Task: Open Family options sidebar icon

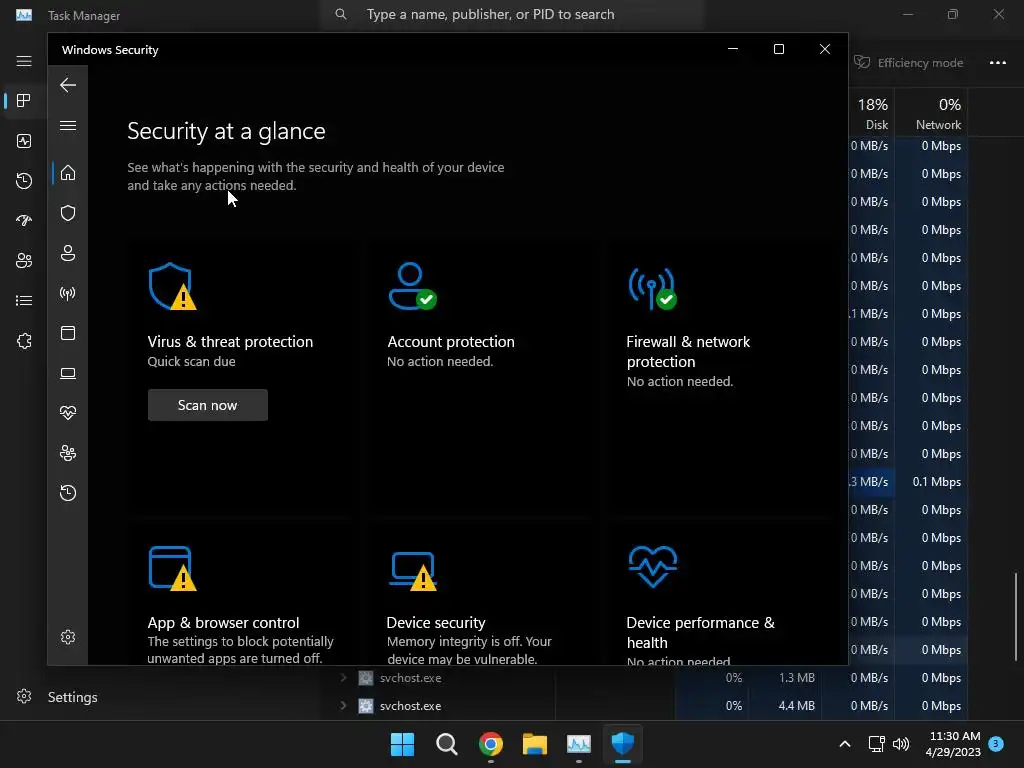Action: (68, 453)
